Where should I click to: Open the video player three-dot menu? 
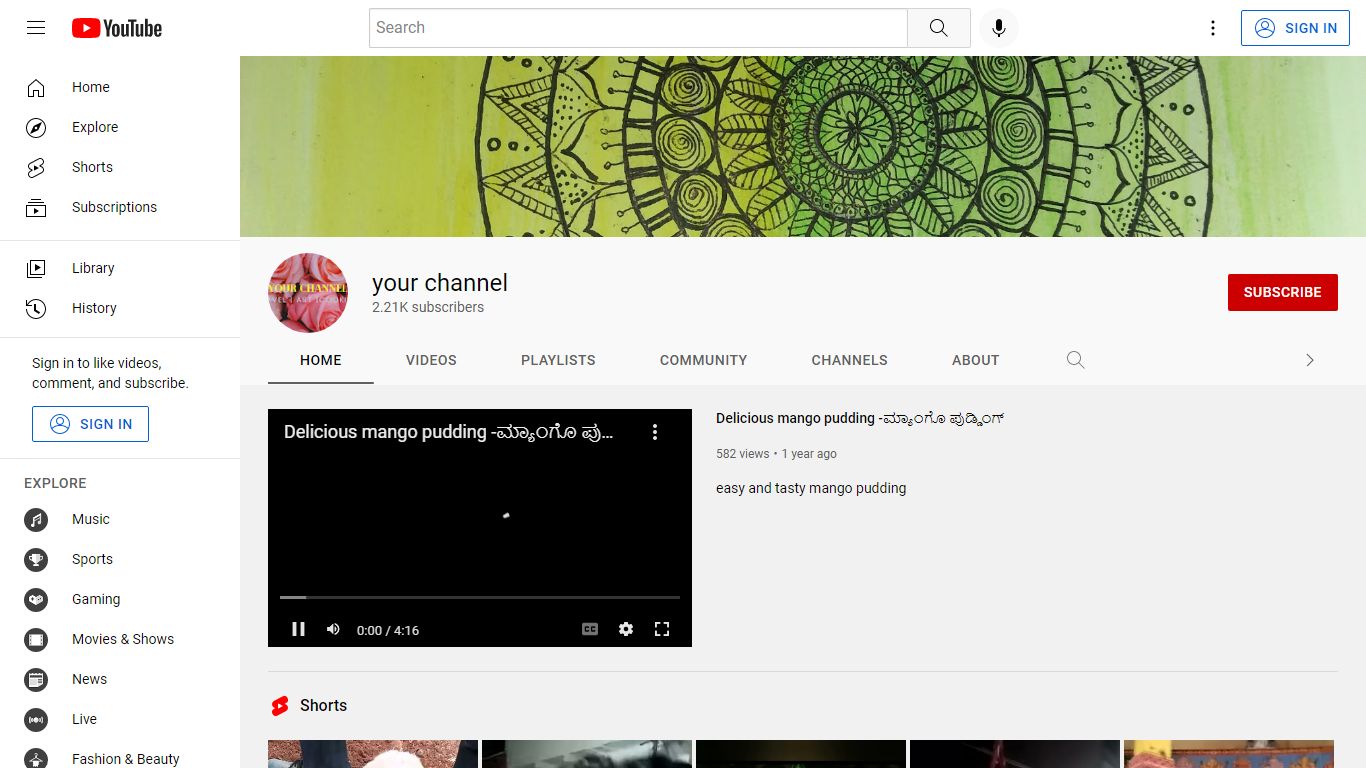coord(655,432)
